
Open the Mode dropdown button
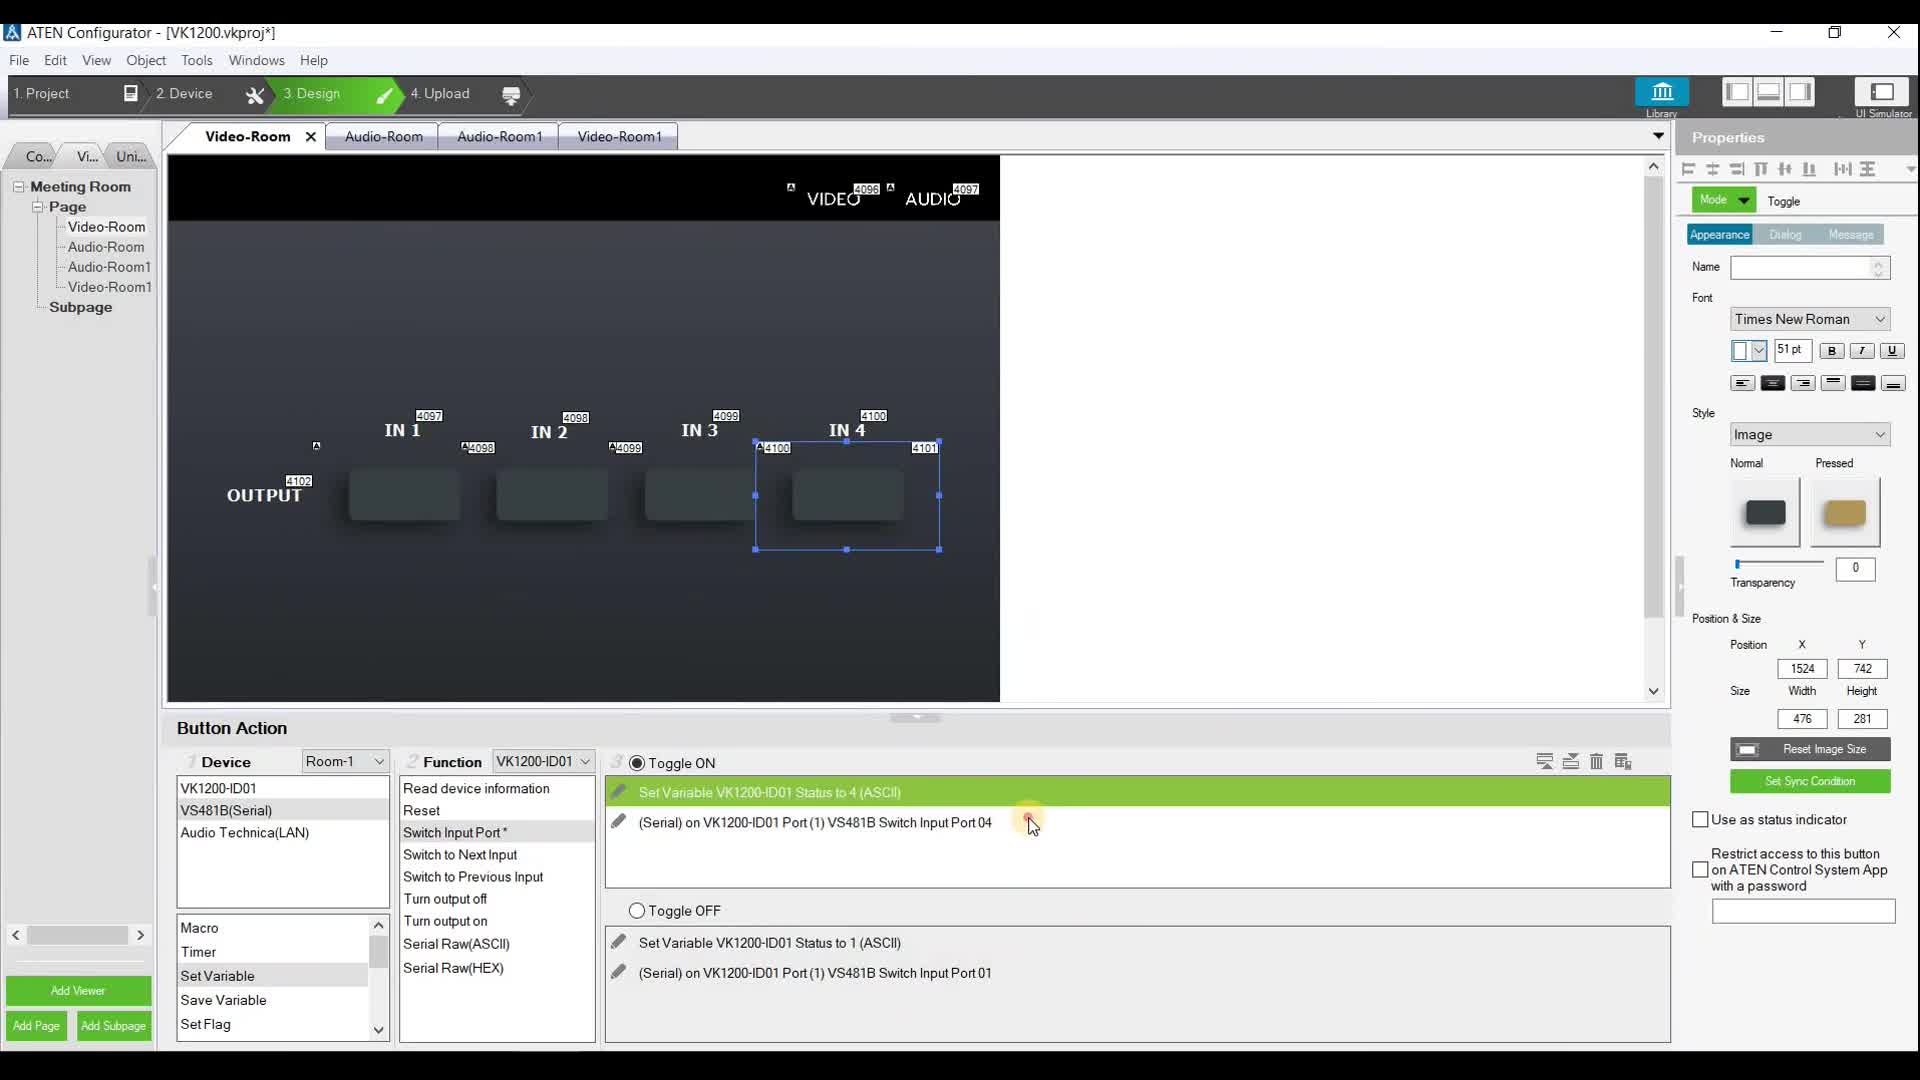click(1743, 200)
